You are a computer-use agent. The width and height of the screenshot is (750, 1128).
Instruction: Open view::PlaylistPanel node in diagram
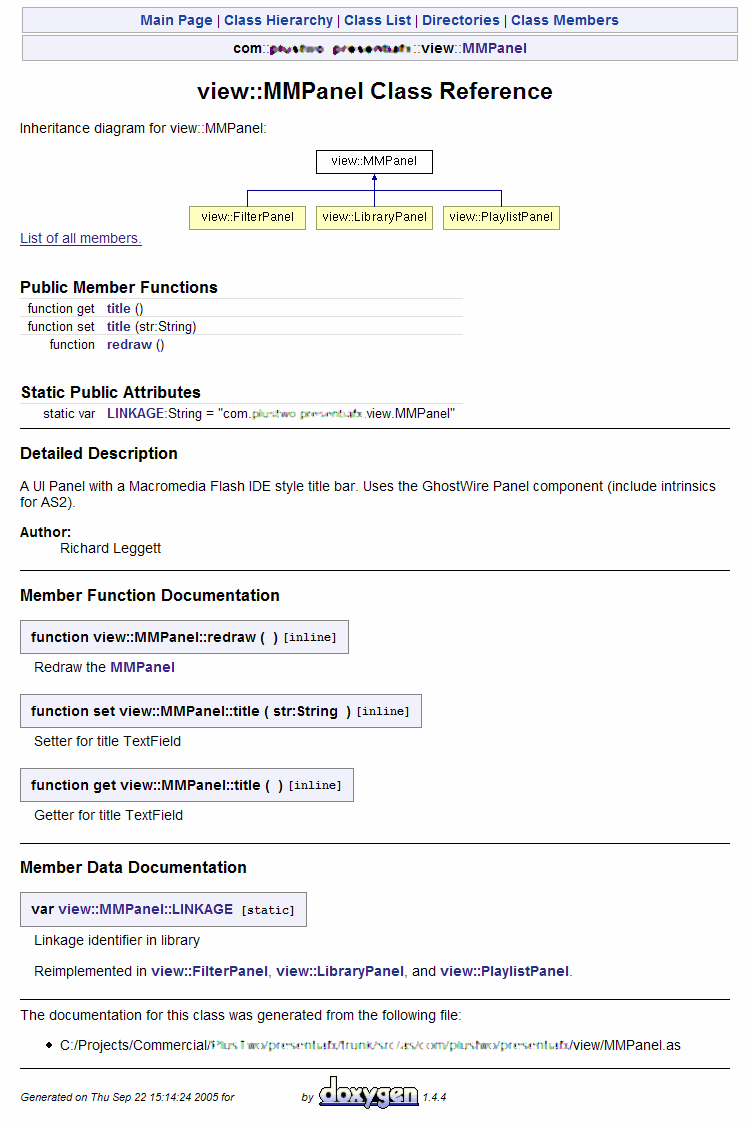[501, 217]
